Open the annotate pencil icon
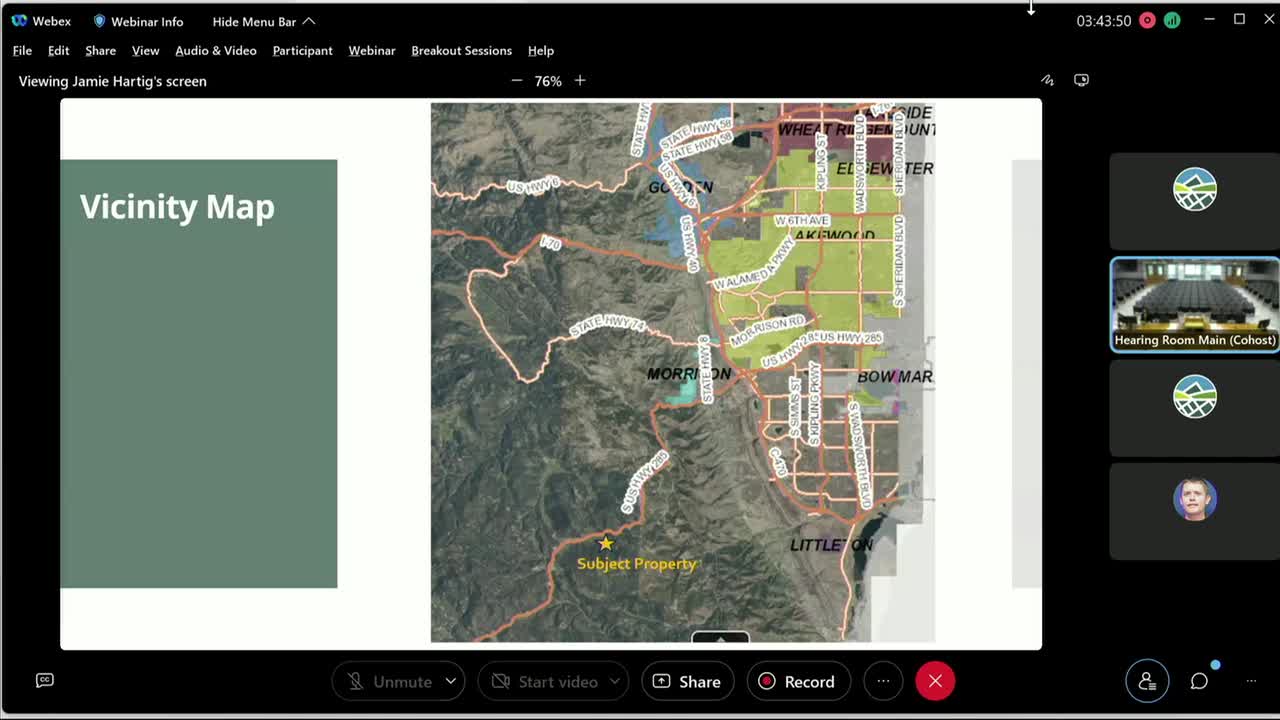Image resolution: width=1280 pixels, height=720 pixels. [x=1047, y=80]
